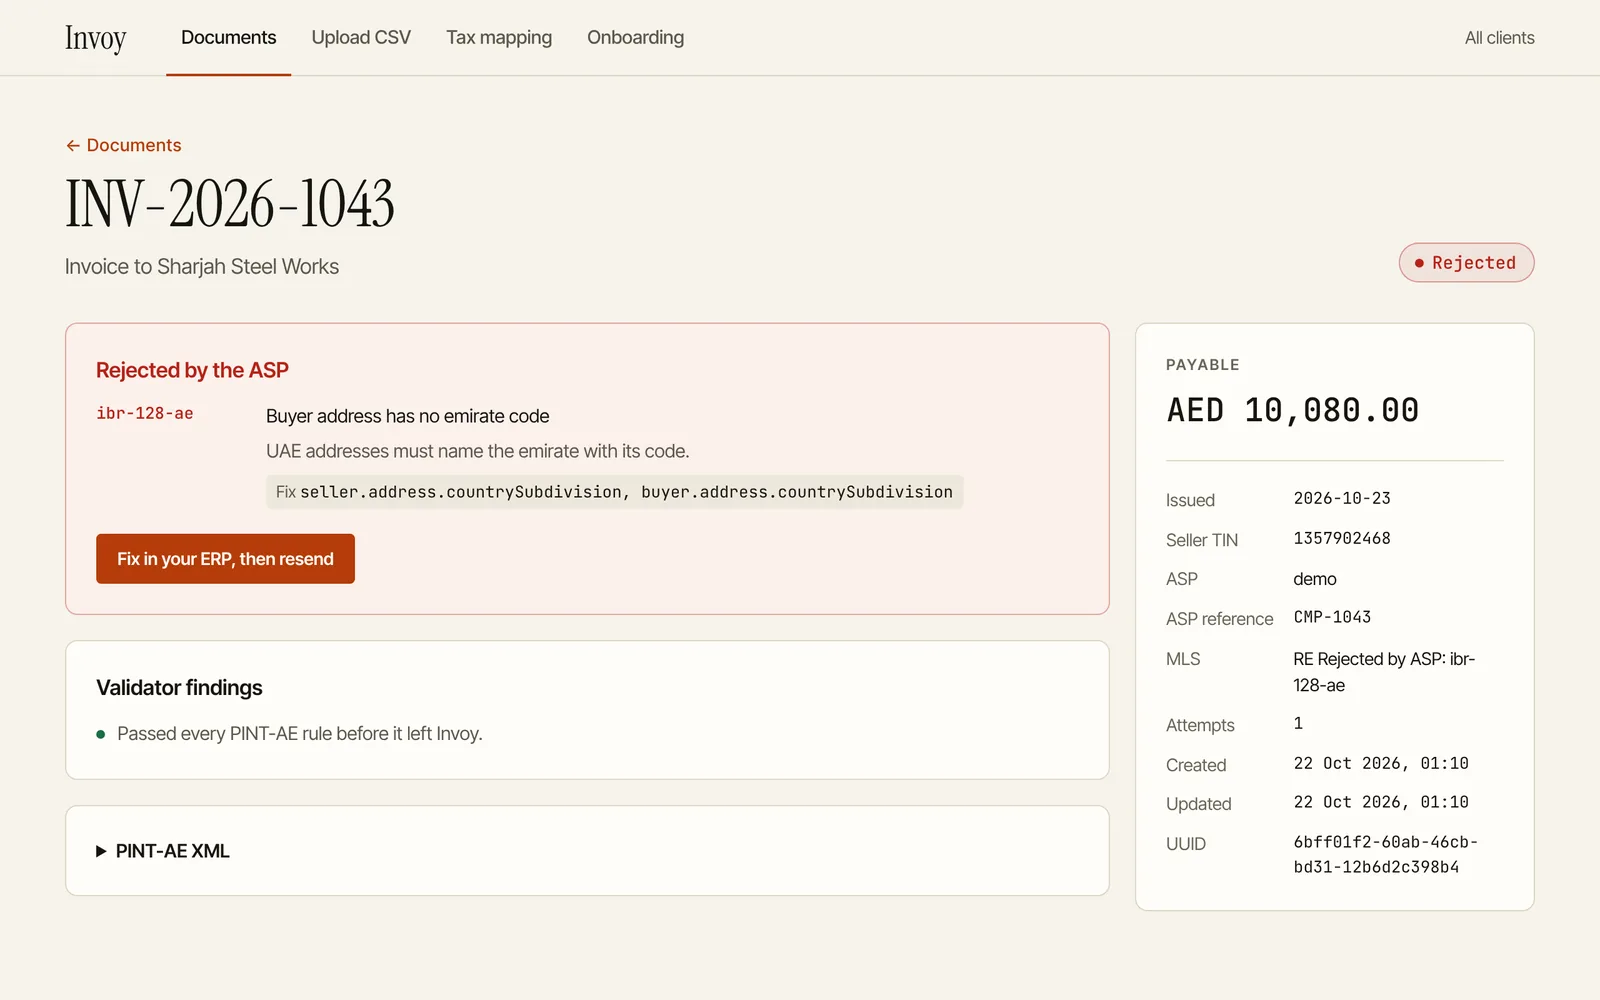1600x1000 pixels.
Task: Click the Validator findings heading
Action: [x=179, y=688]
